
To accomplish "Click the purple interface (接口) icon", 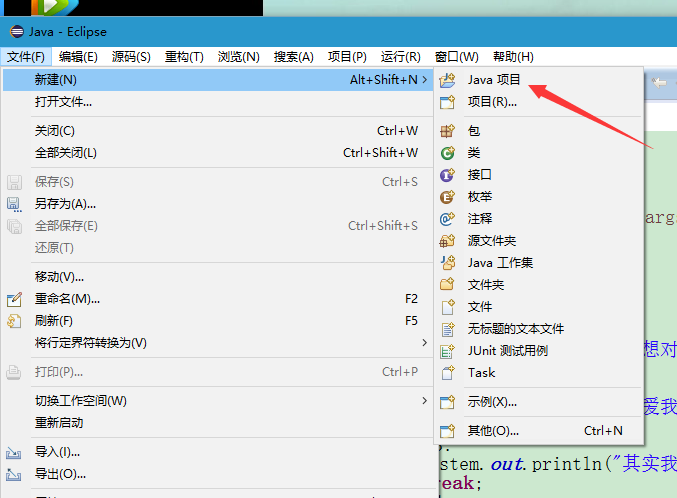I will coord(447,175).
